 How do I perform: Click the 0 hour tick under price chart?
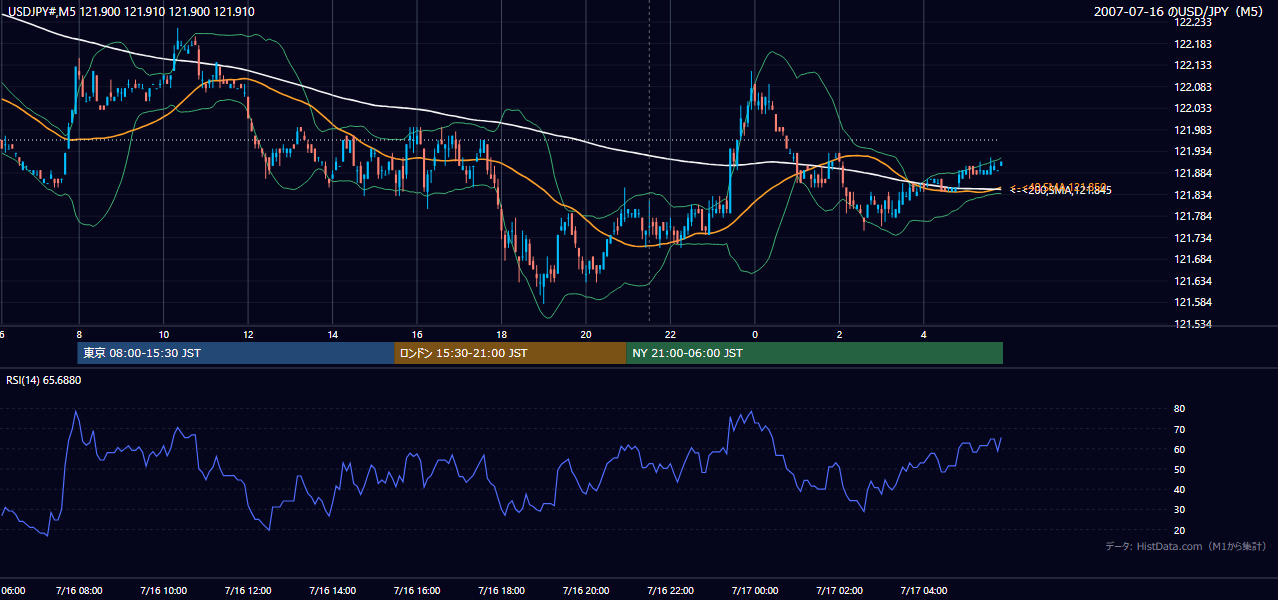[755, 334]
